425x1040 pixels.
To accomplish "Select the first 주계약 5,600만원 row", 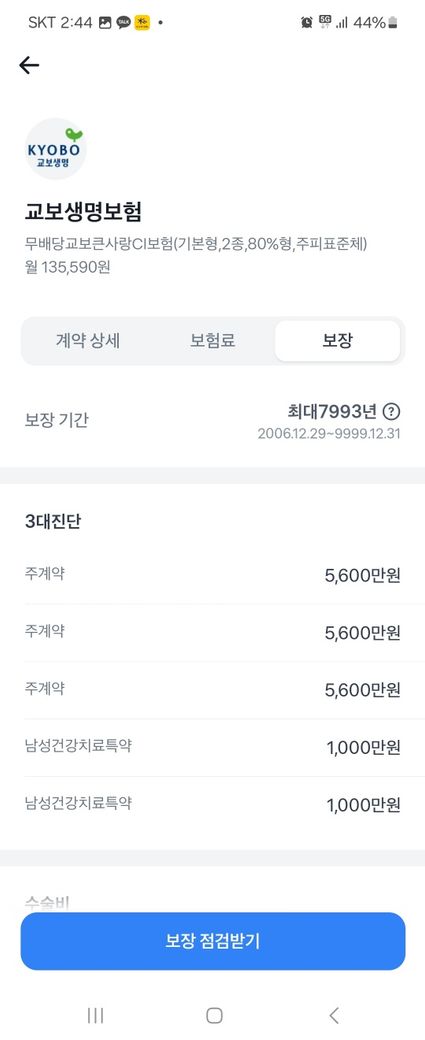I will 213,575.
